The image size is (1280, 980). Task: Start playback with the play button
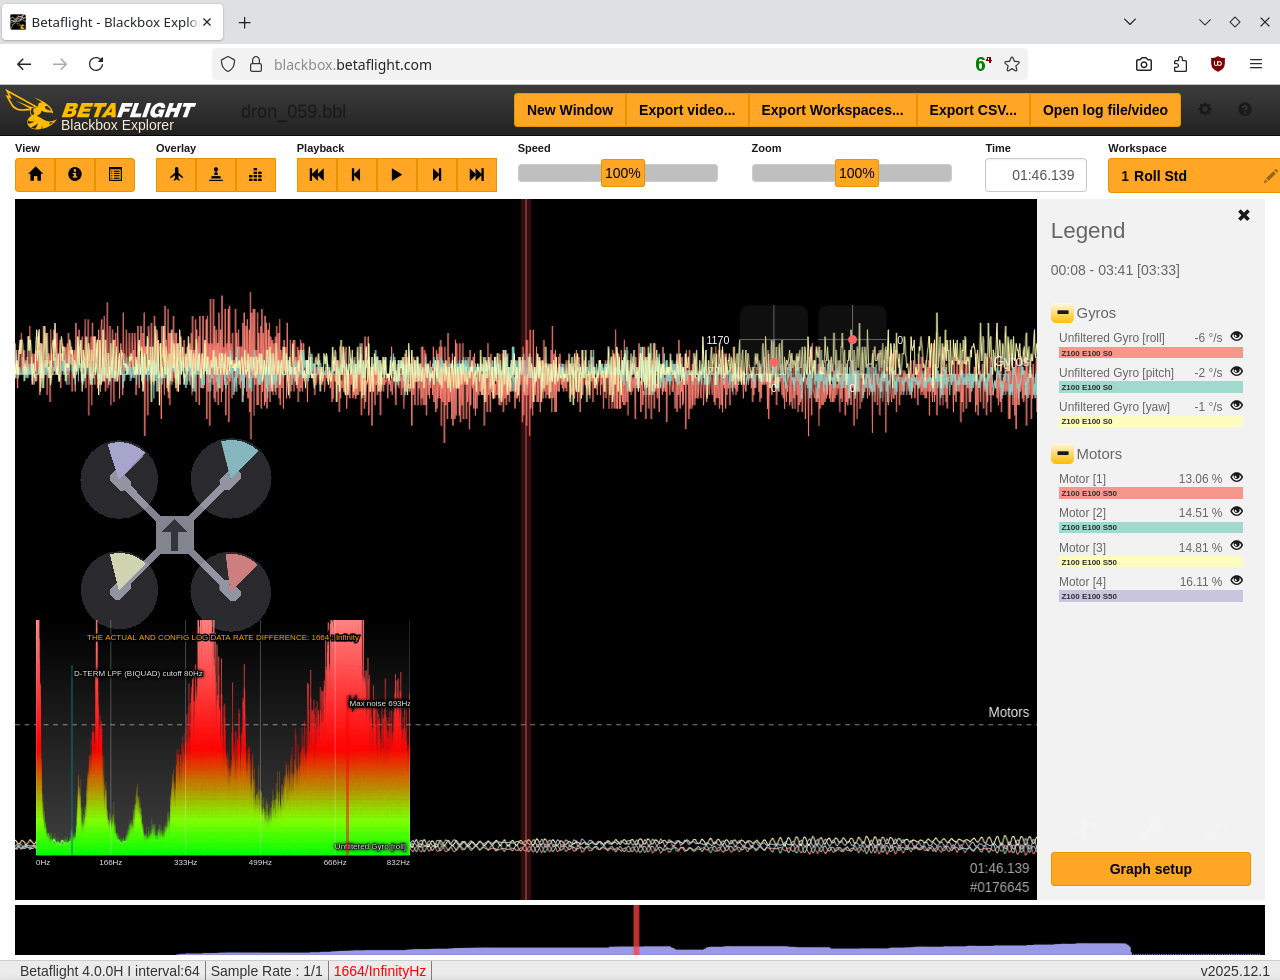[x=397, y=175]
